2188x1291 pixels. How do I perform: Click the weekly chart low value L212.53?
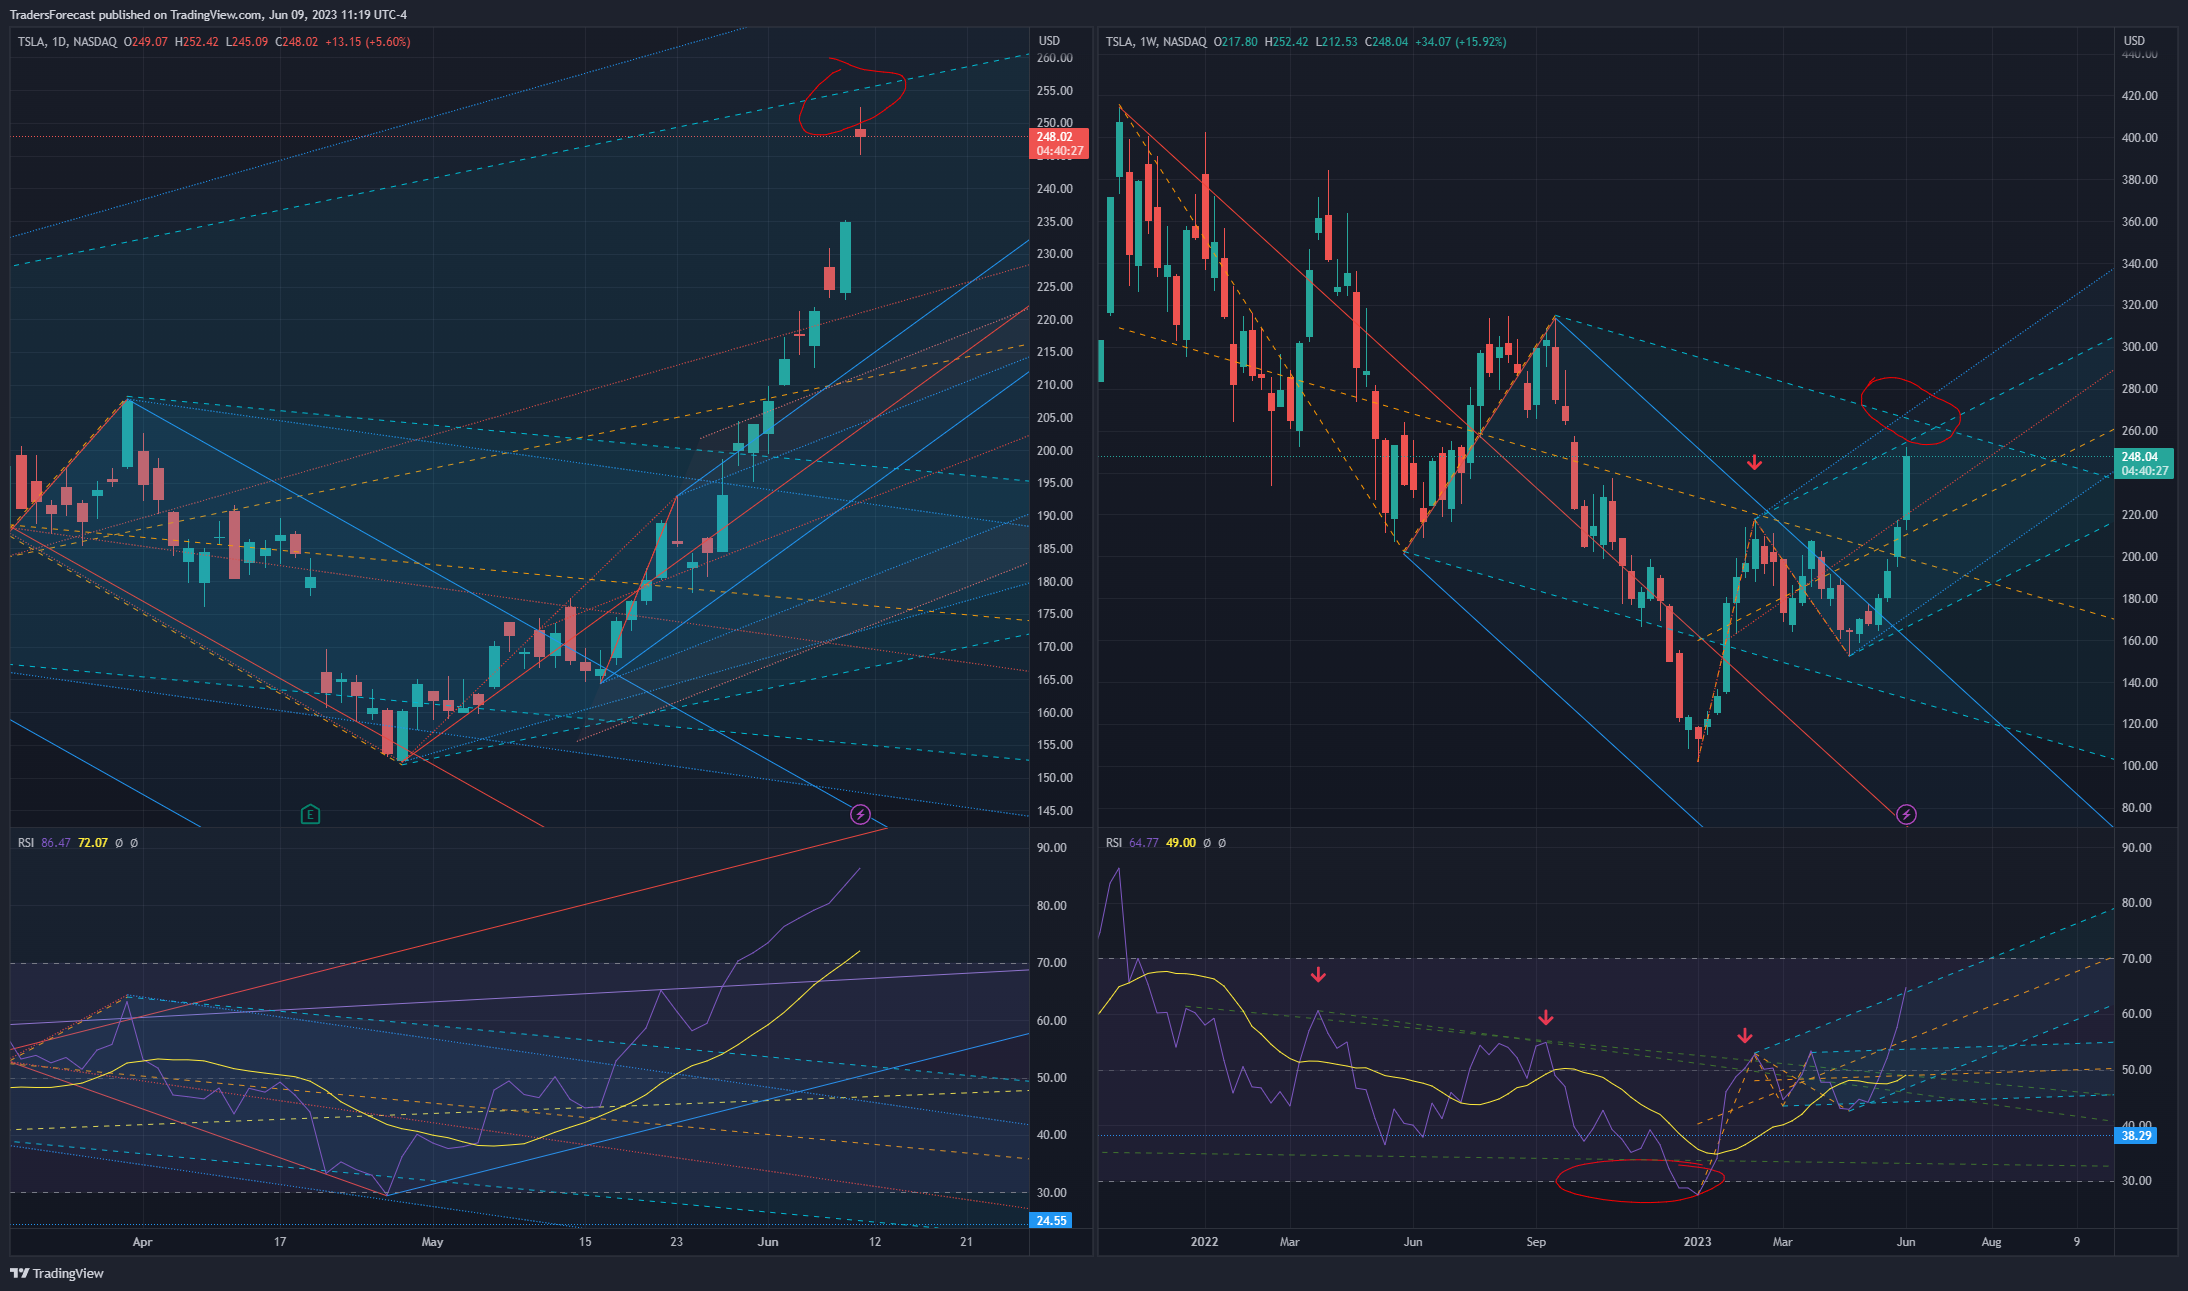pyautogui.click(x=1337, y=42)
